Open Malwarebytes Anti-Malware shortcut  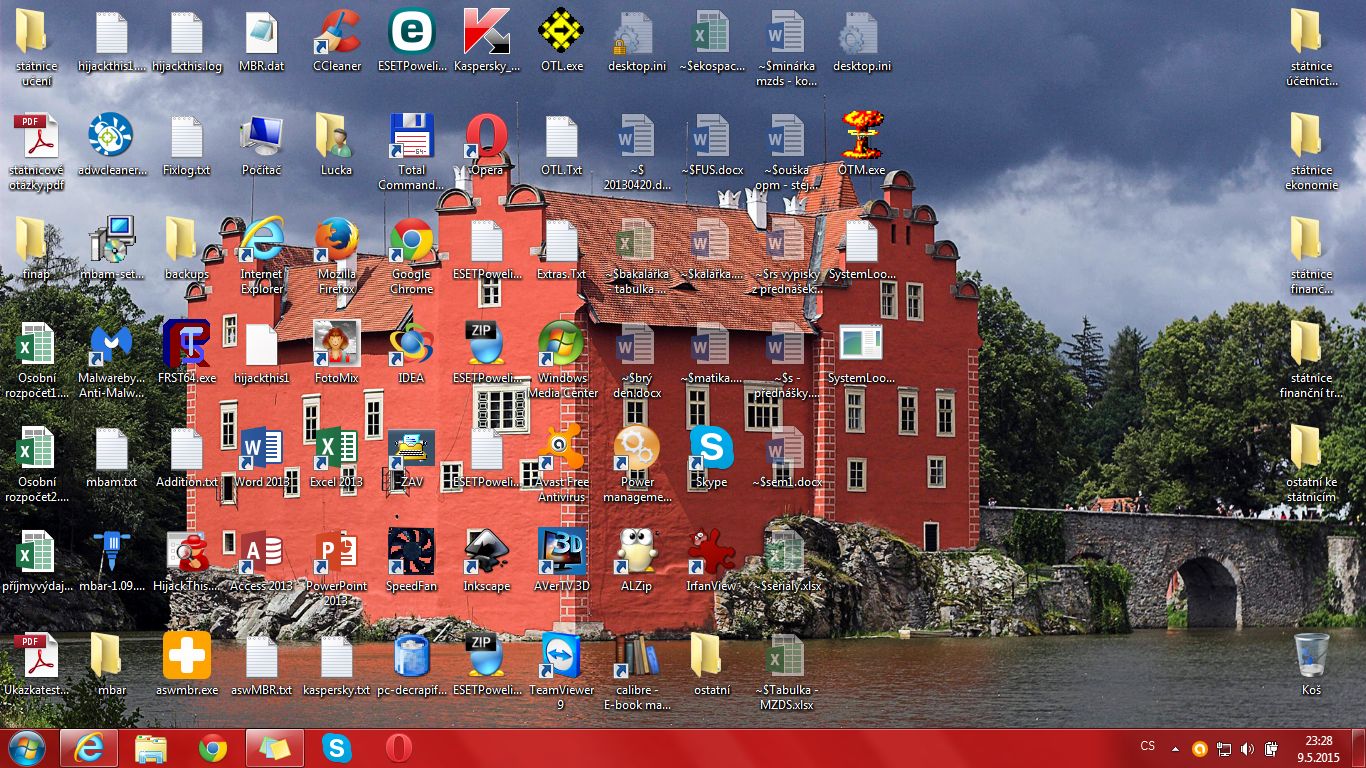pyautogui.click(x=111, y=360)
